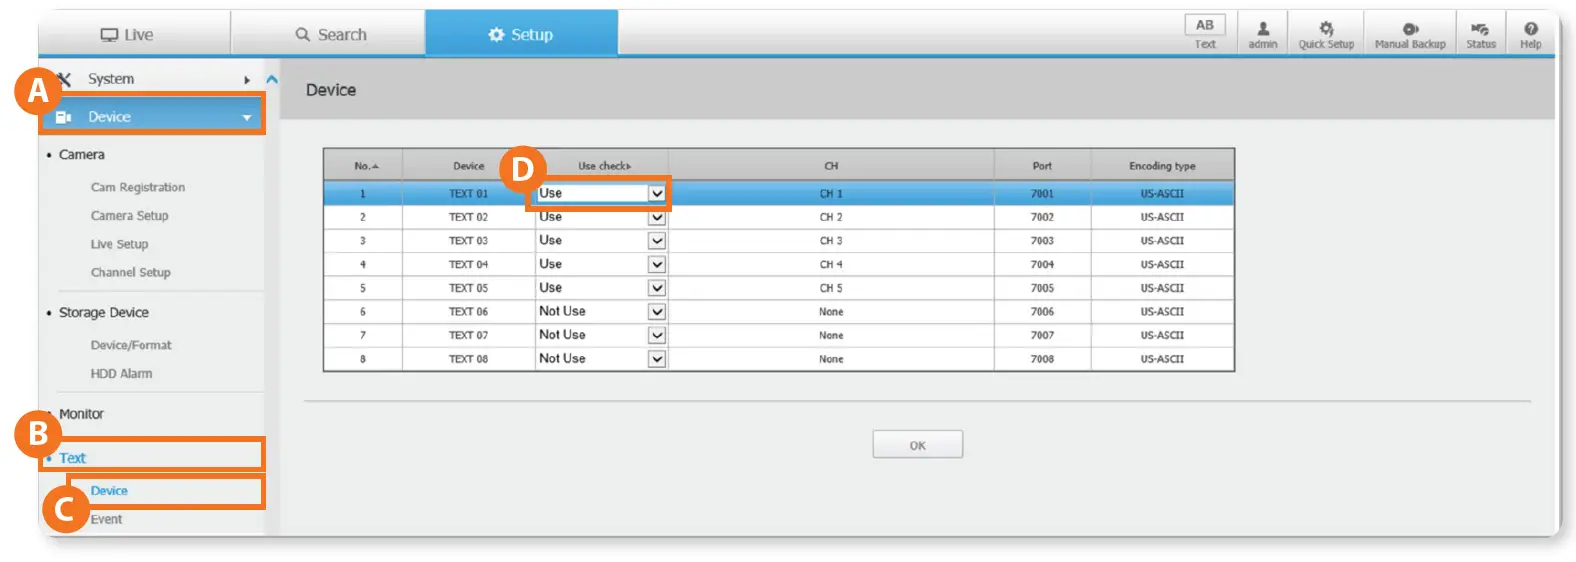The image size is (1576, 562).
Task: Open Live Setup page
Action: (119, 244)
